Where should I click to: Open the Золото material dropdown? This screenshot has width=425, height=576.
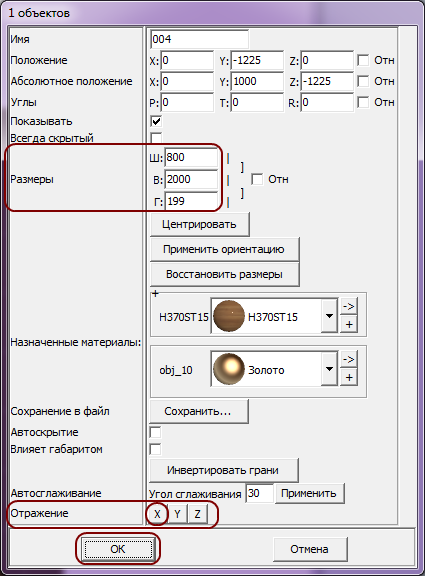[329, 369]
